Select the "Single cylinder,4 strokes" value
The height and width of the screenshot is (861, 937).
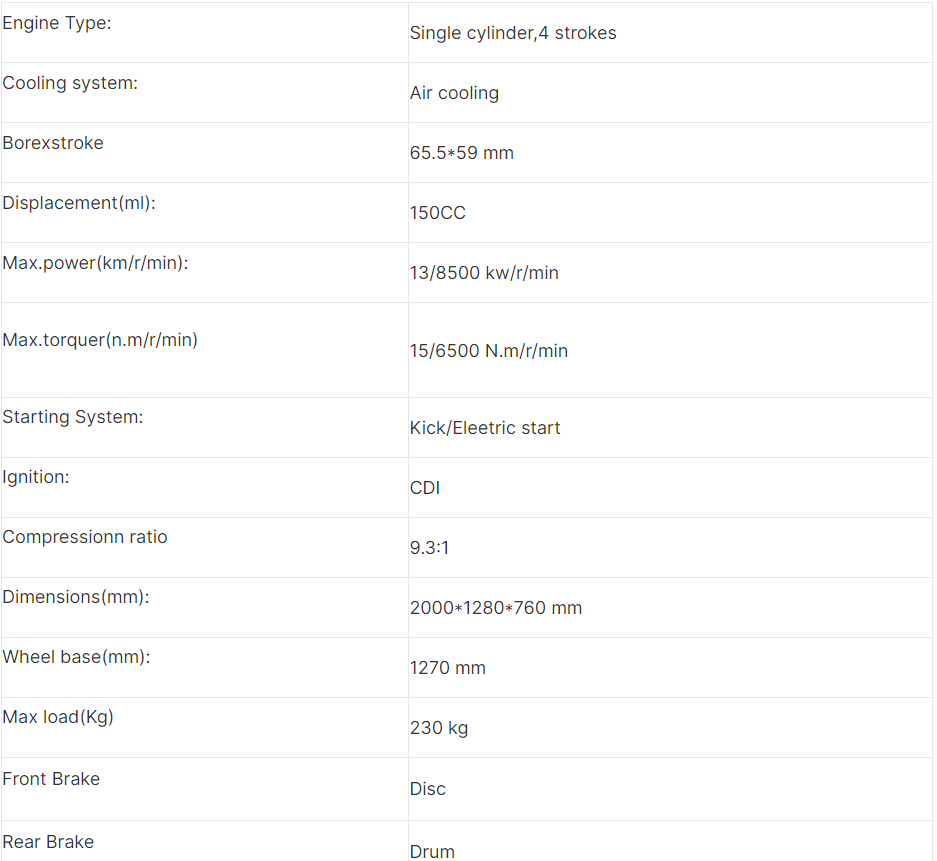pos(513,33)
